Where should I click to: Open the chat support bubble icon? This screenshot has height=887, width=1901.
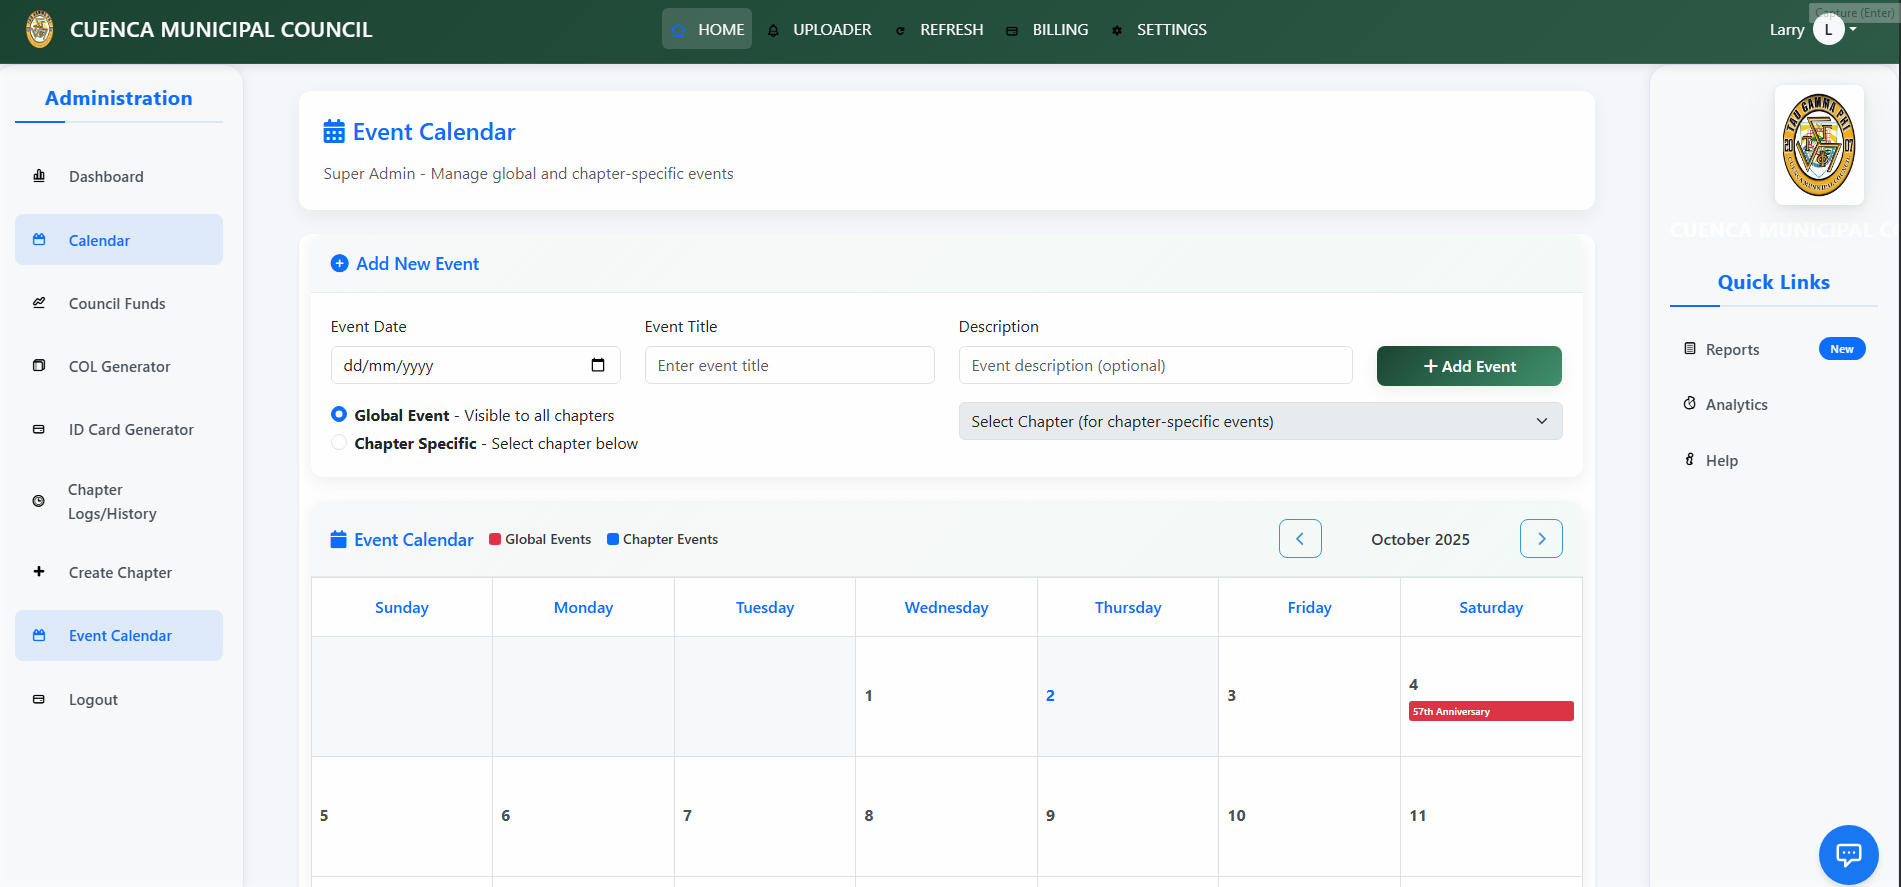click(1848, 855)
